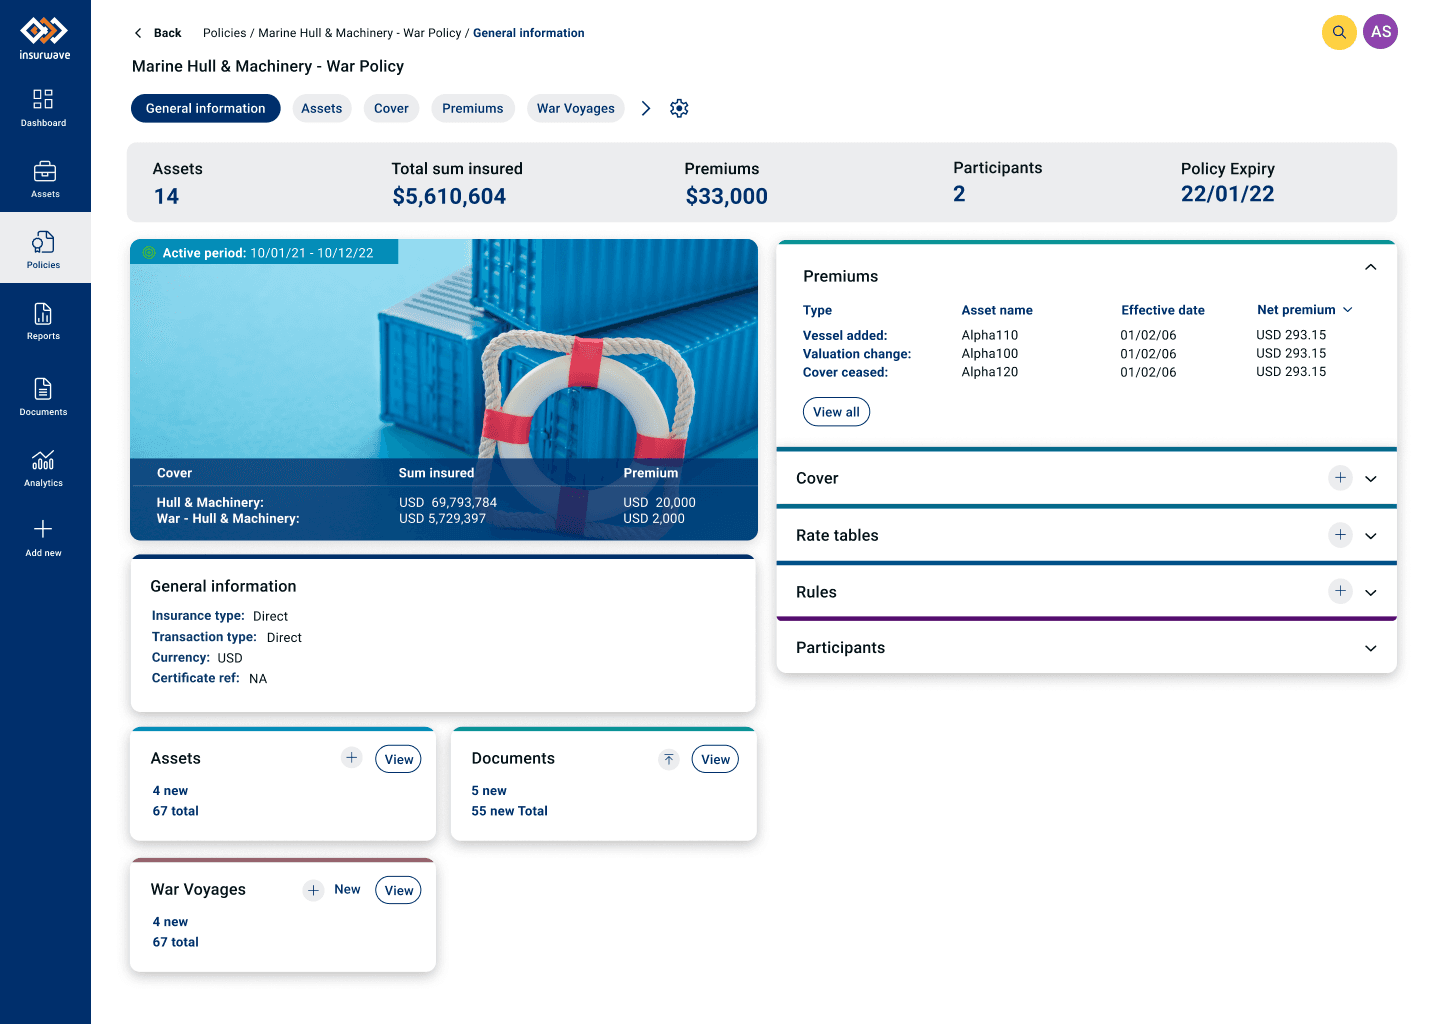
Task: Click the insurwave logo
Action: coord(45,38)
